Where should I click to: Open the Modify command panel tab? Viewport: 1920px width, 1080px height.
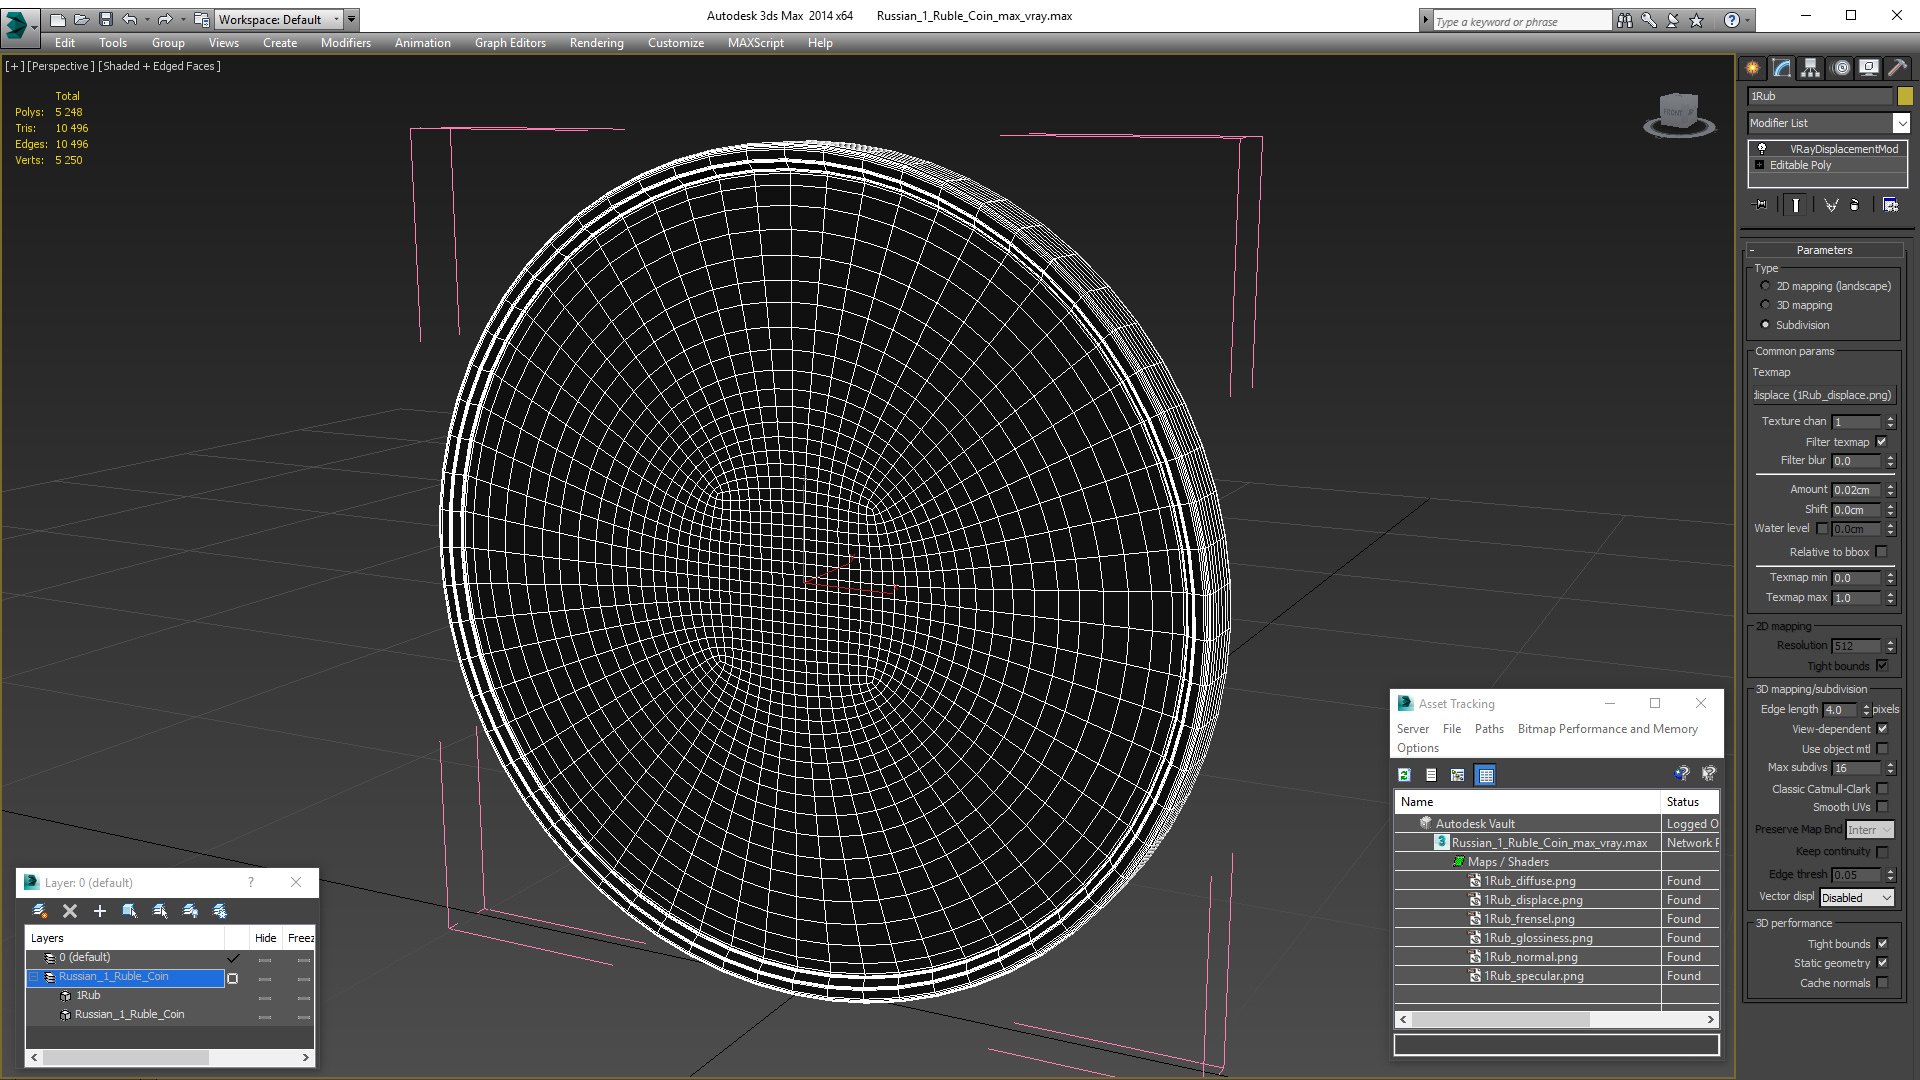tap(1782, 68)
